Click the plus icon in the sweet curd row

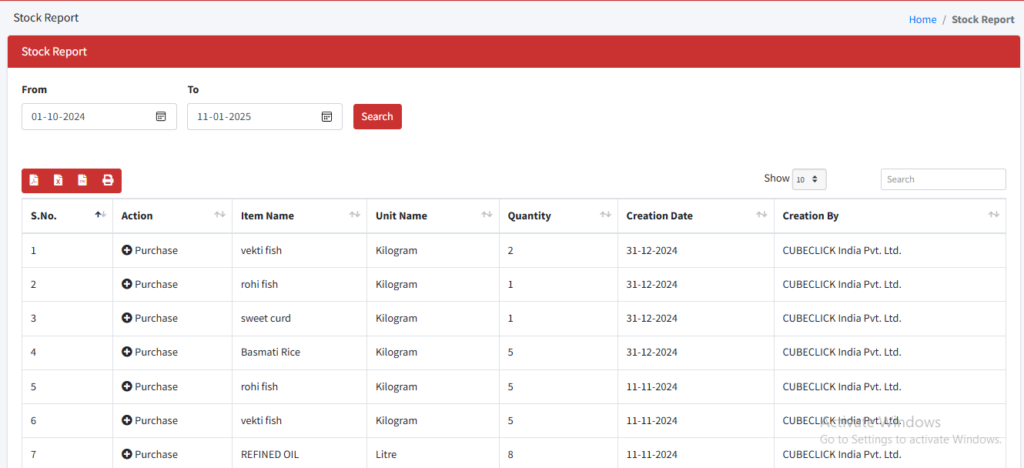[127, 318]
